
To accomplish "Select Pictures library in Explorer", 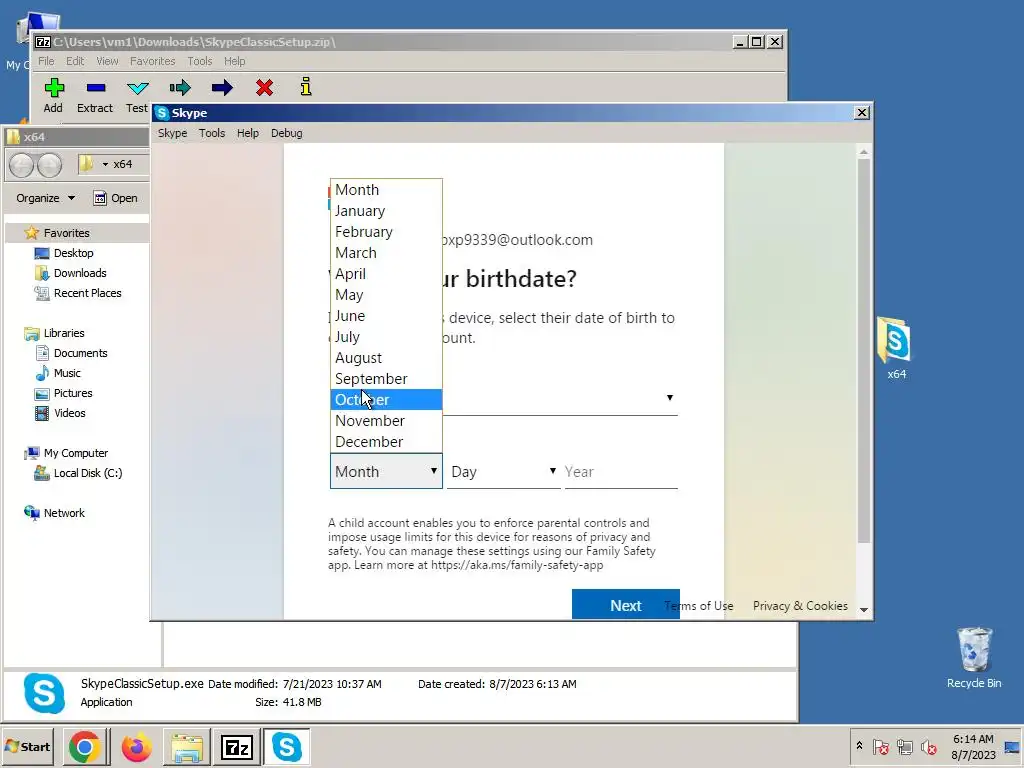I will [72, 393].
